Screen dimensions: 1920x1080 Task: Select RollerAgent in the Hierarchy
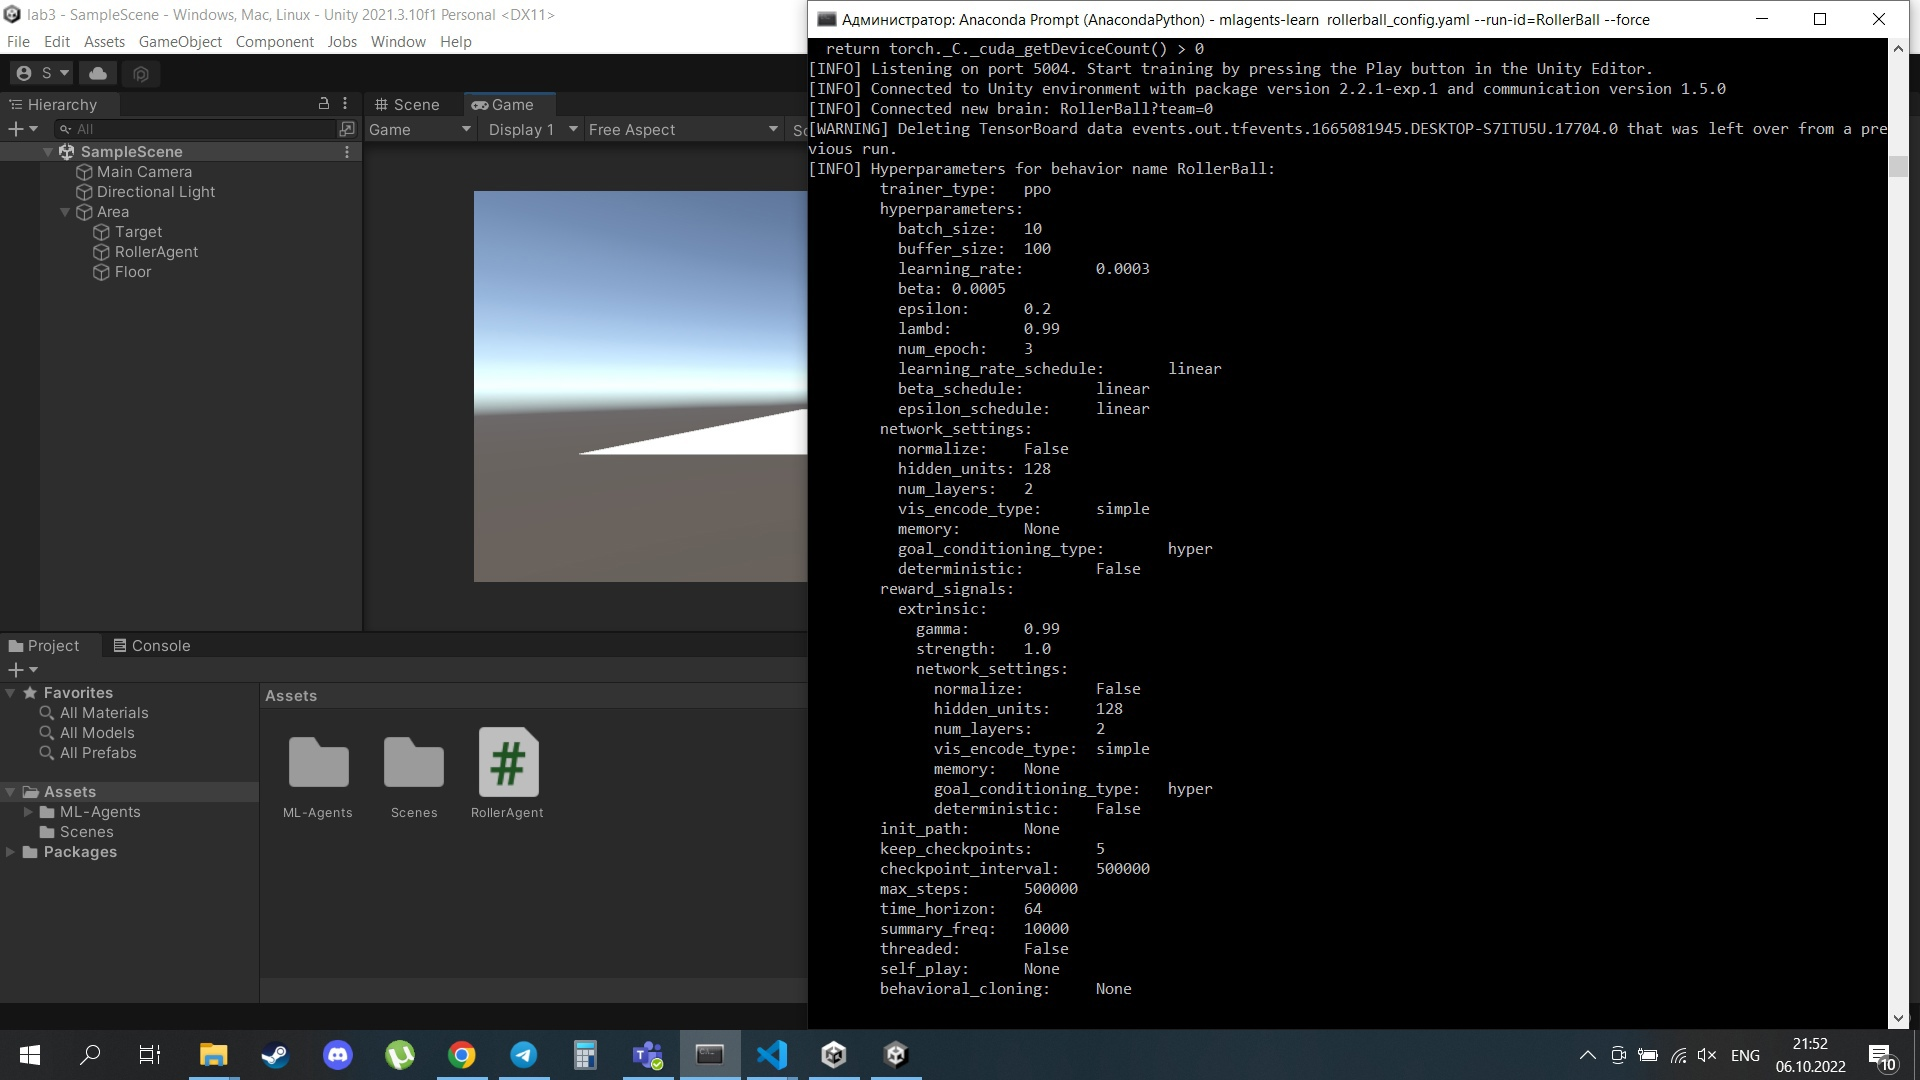coord(156,252)
